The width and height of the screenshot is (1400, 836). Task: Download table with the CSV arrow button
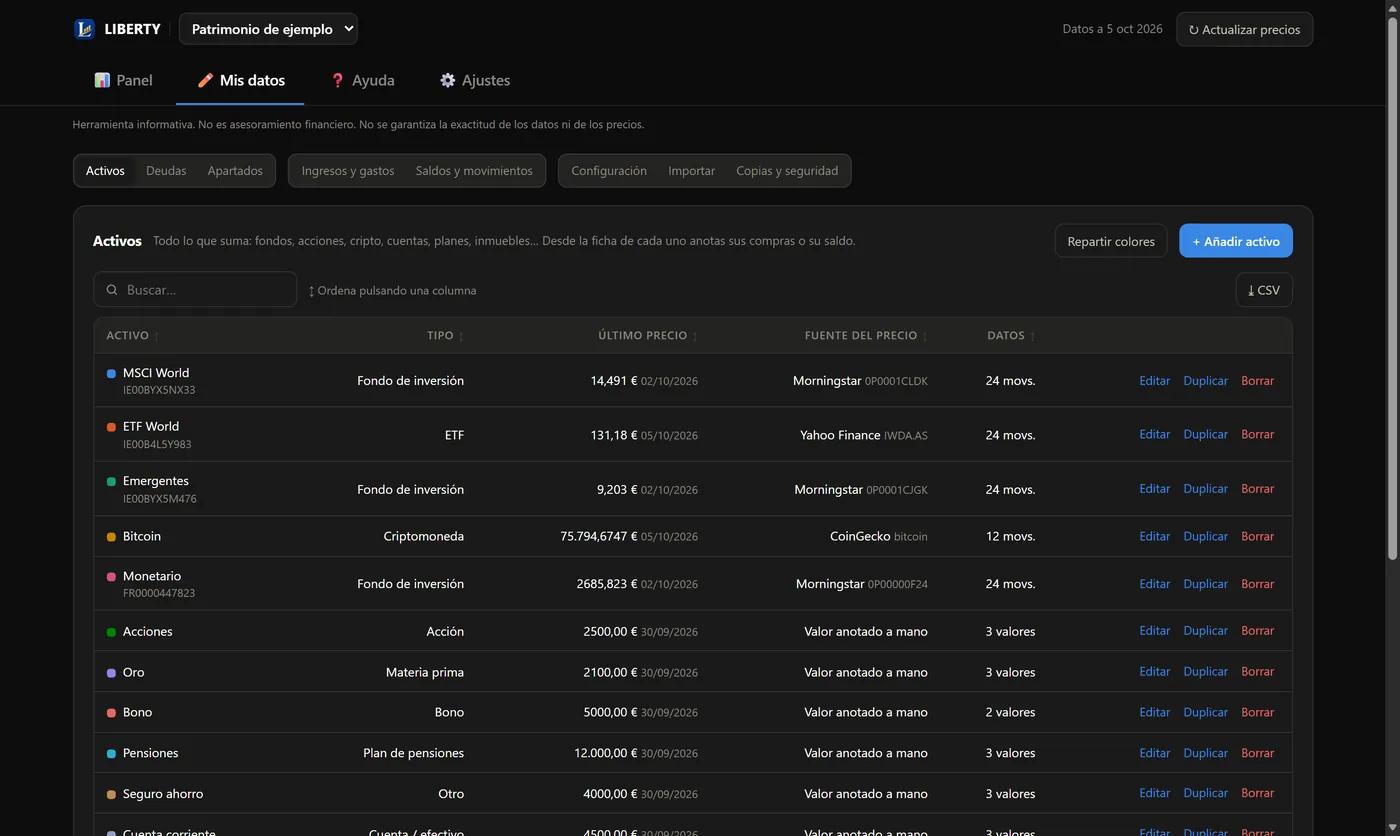1264,290
